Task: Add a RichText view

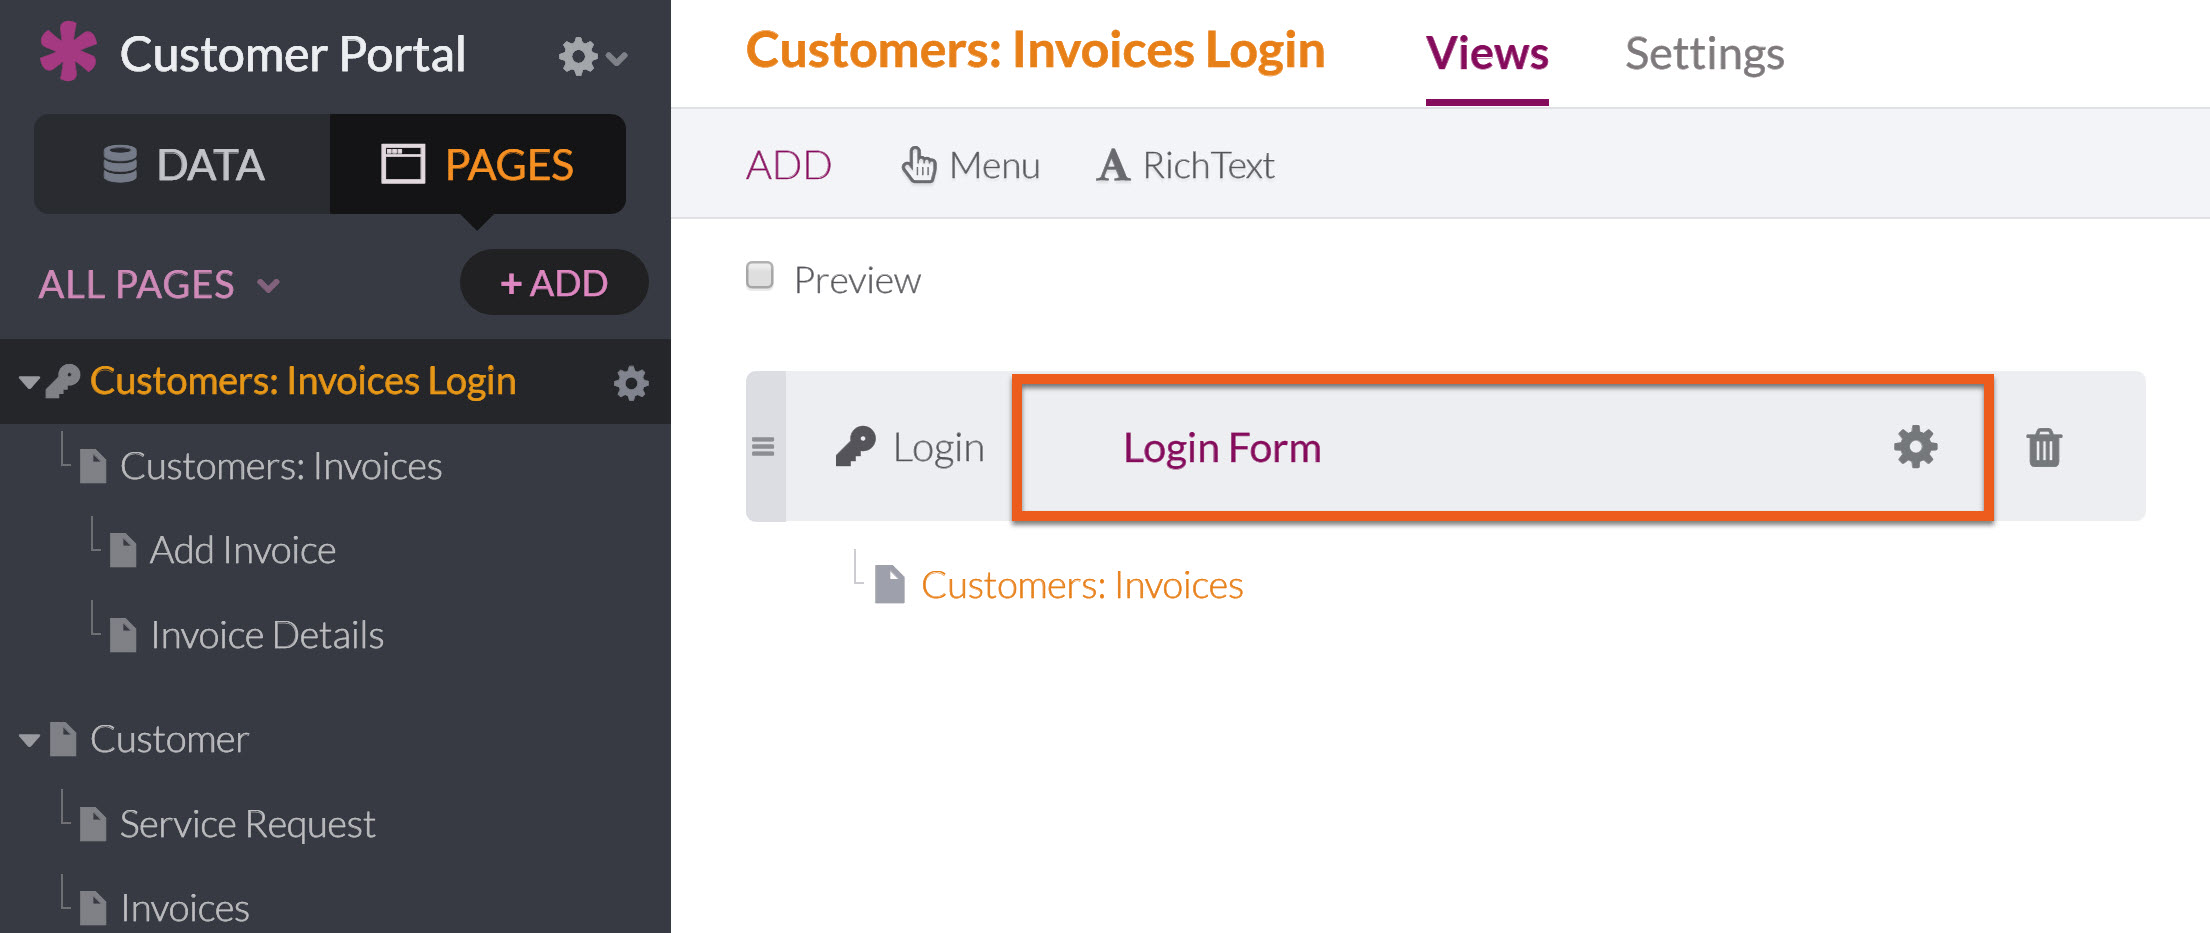Action: (1185, 165)
